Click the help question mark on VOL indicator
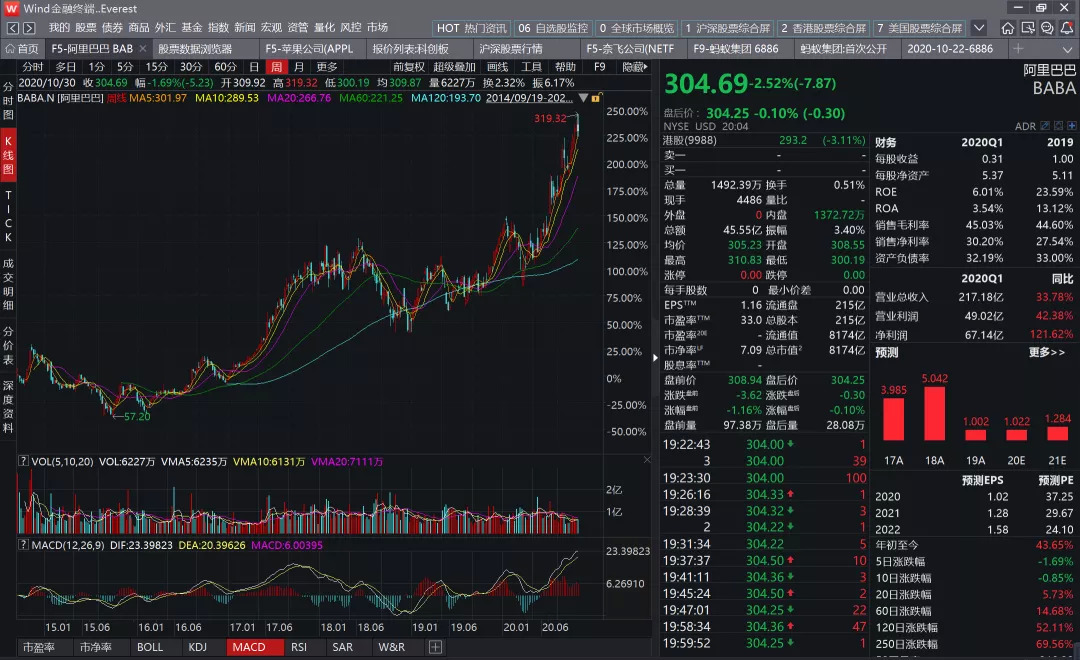 point(23,461)
